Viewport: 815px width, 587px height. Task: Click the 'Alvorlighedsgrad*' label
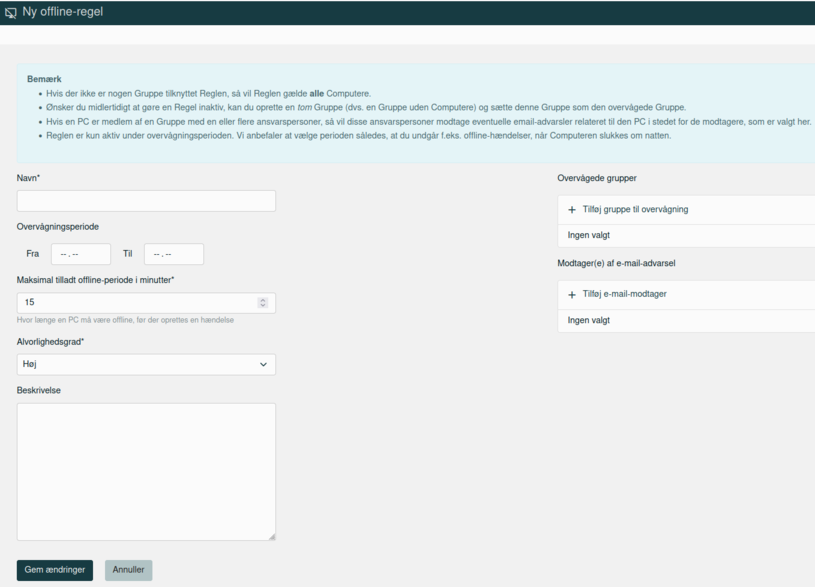click(x=50, y=342)
